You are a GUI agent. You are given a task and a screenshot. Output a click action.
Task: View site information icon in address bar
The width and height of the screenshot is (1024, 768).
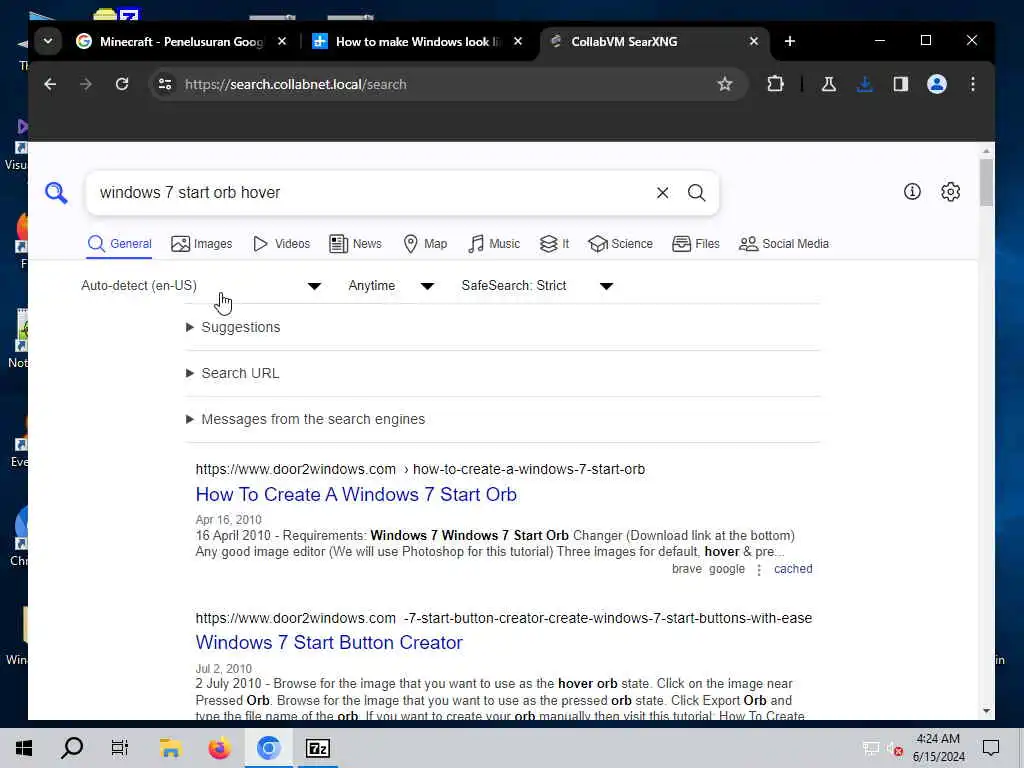(x=165, y=84)
